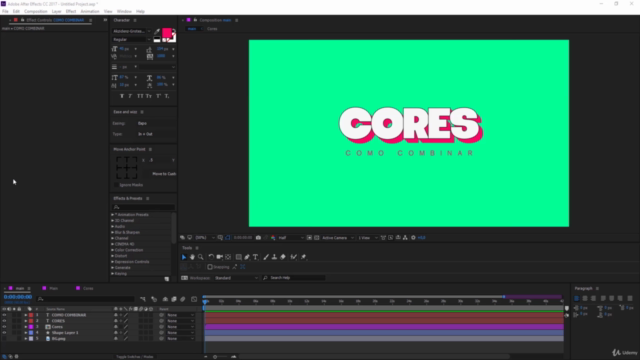Click the Move to Comp button
640x360 pixels.
pos(164,174)
